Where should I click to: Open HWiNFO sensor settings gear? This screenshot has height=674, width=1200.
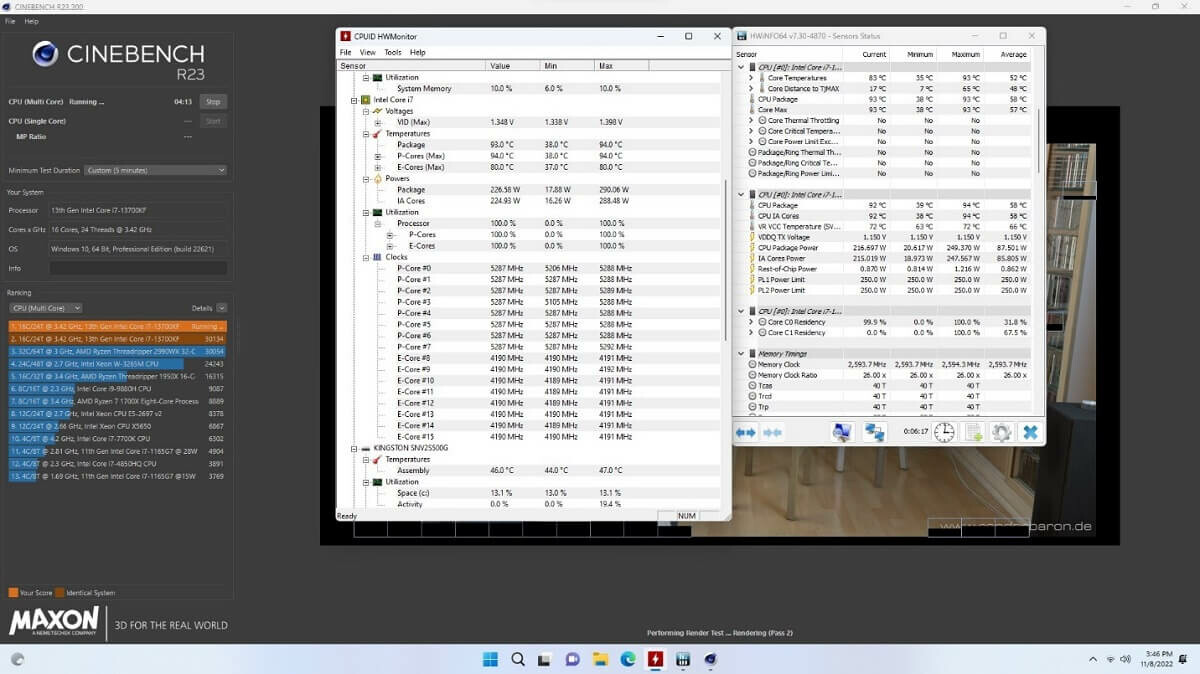(x=1001, y=432)
